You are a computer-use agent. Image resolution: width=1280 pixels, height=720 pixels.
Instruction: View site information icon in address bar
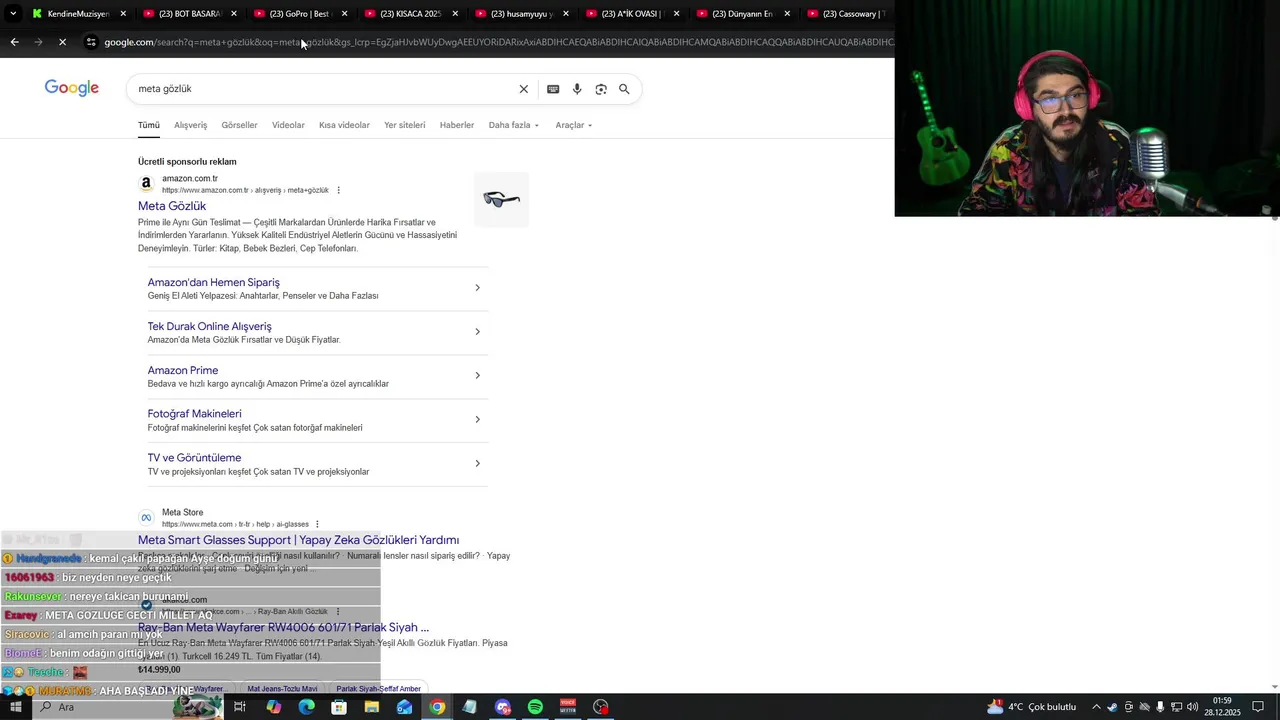(91, 42)
